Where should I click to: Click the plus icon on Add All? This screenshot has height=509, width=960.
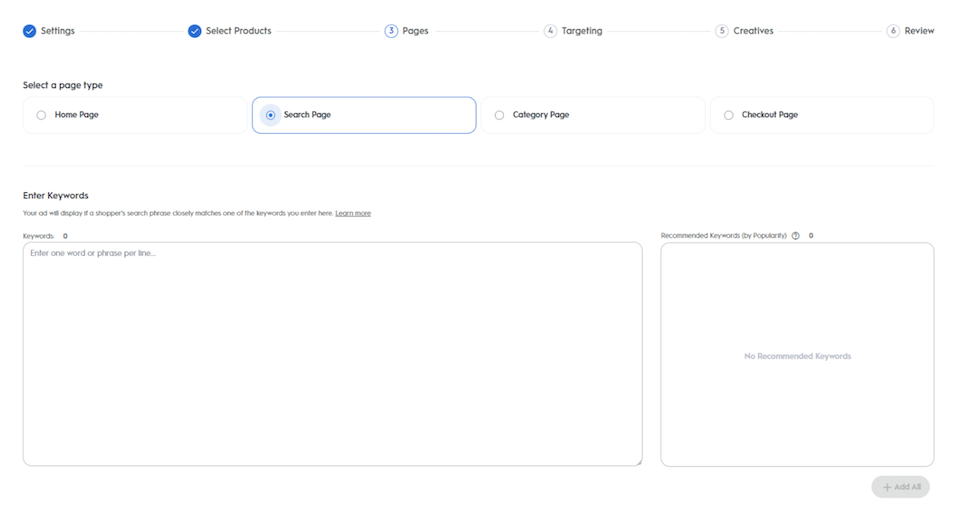(x=887, y=487)
